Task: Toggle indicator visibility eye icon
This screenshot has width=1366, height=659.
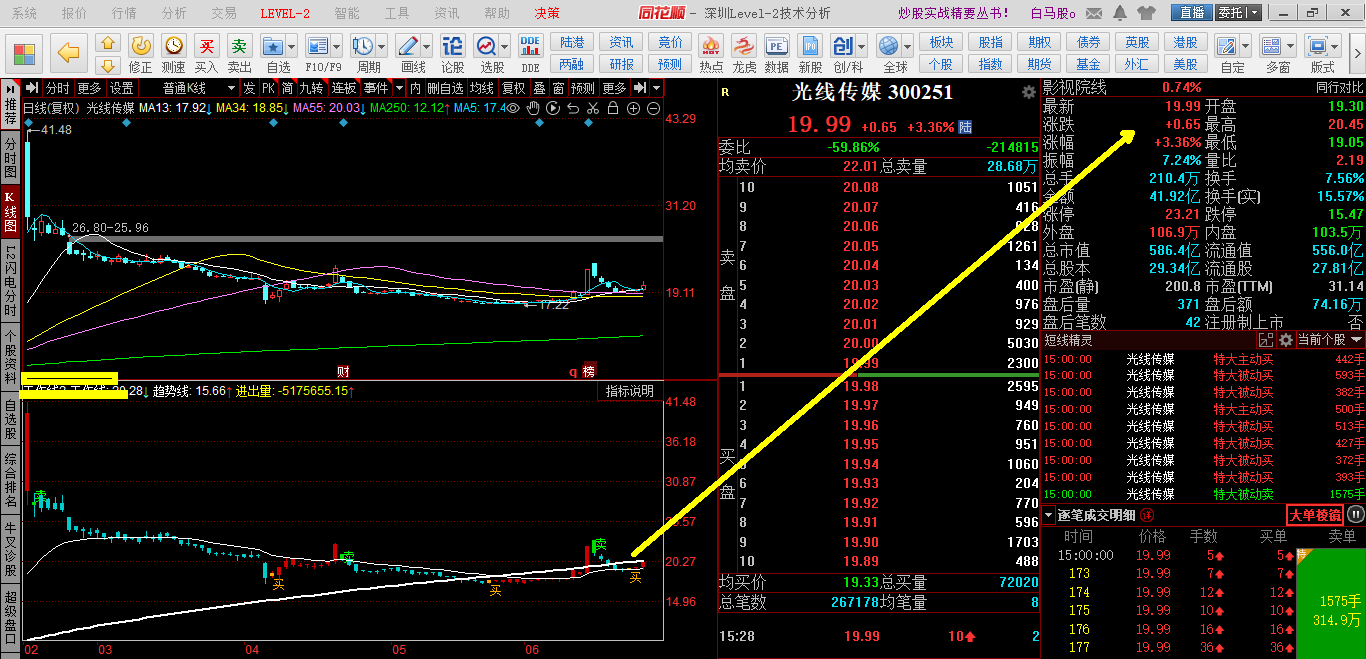Action: click(514, 108)
